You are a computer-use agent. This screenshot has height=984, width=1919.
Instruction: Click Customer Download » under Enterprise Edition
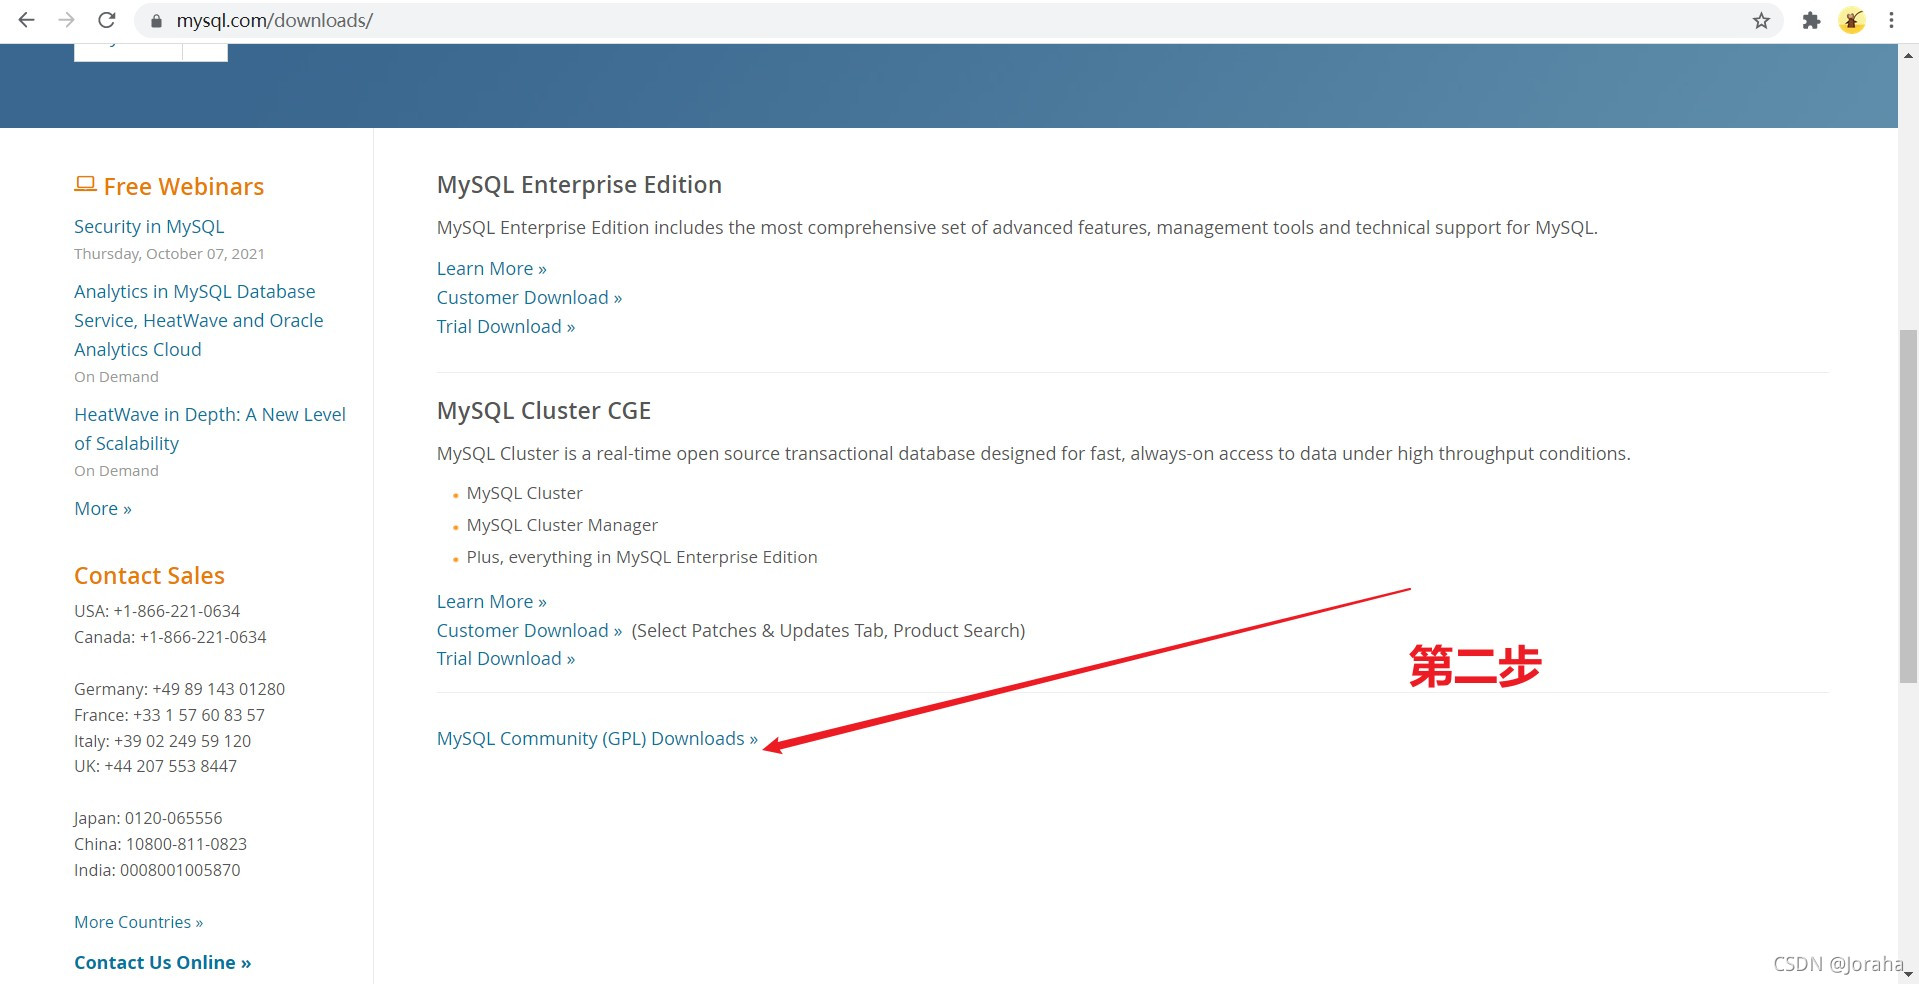pyautogui.click(x=529, y=298)
